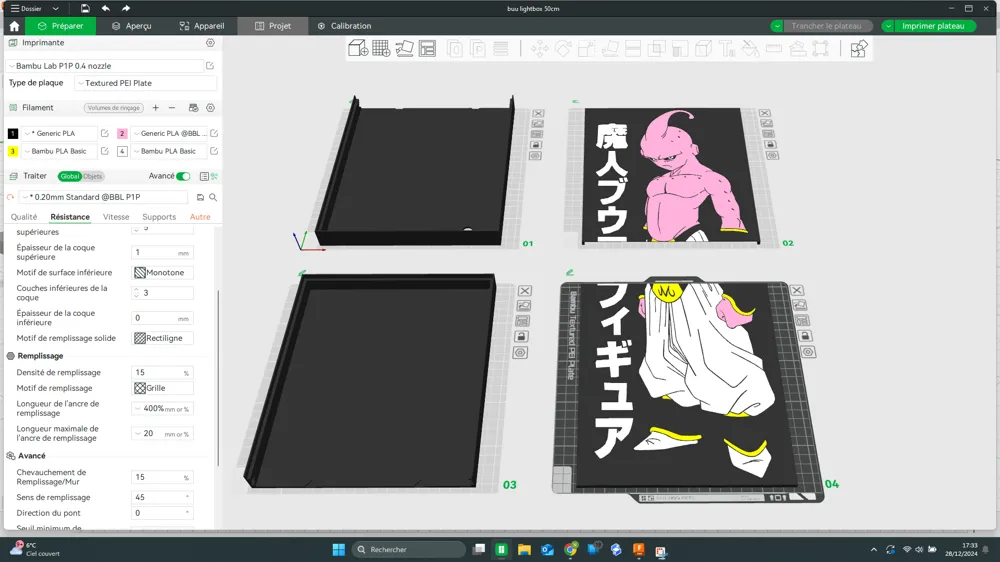Open Motif de remplissage Grille dropdown
Screen dimensions: 1000x562
click(x=162, y=388)
